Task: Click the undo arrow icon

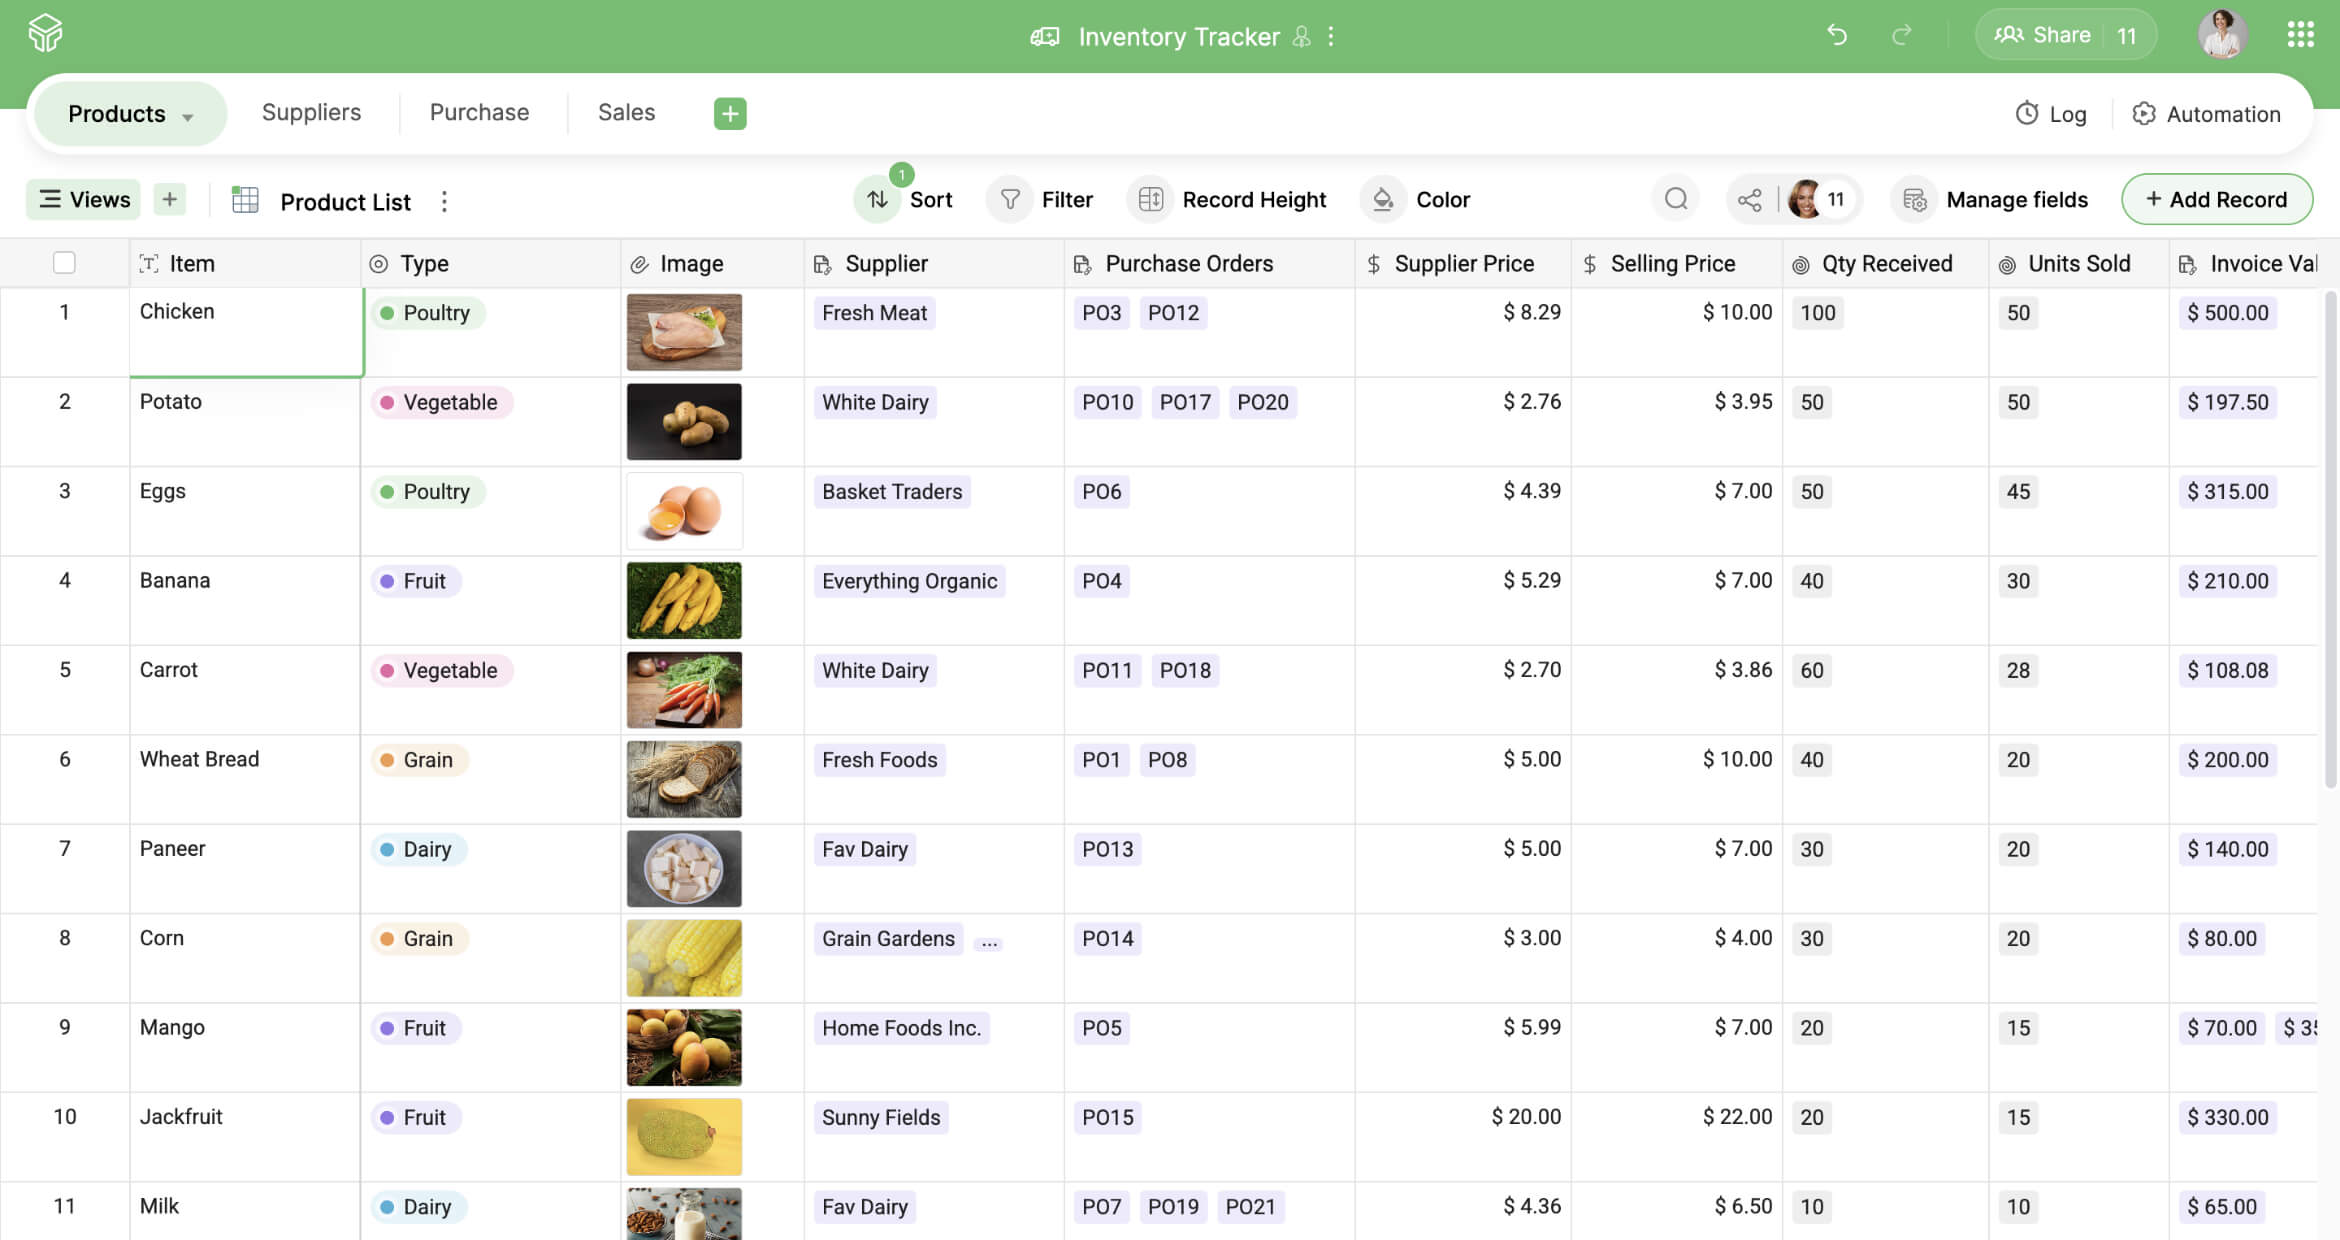Action: [x=1836, y=36]
